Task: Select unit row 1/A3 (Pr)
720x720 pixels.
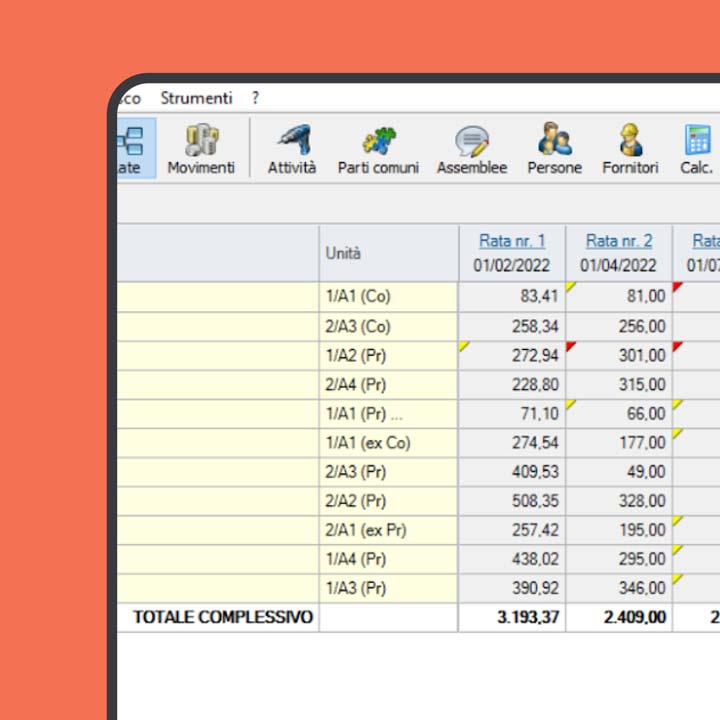Action: (388, 588)
